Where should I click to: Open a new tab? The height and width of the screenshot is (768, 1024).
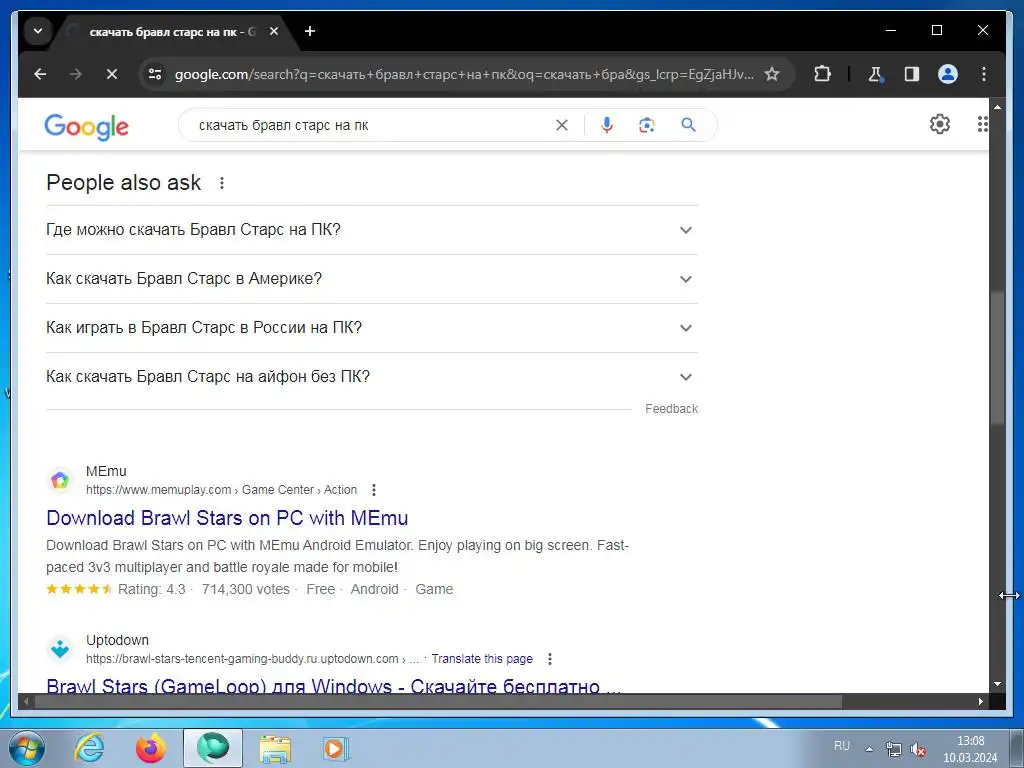click(310, 31)
